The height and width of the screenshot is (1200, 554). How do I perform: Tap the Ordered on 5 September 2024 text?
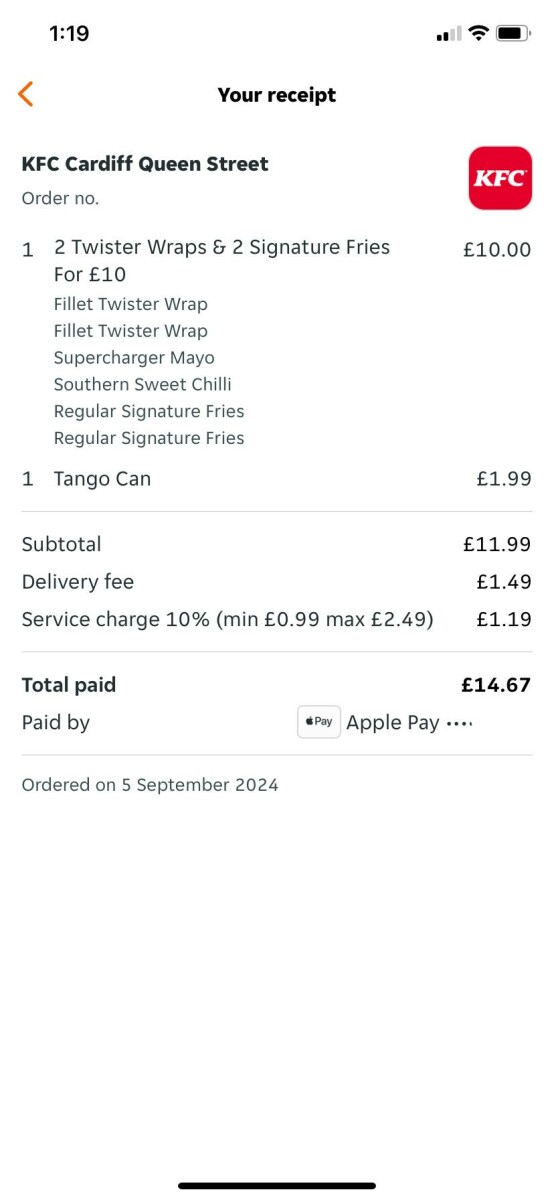pos(150,785)
